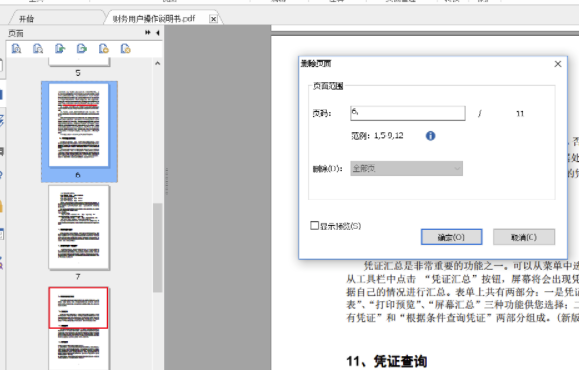Click the page number label 5 under thumbnail
This screenshot has height=370, width=579.
78,73
